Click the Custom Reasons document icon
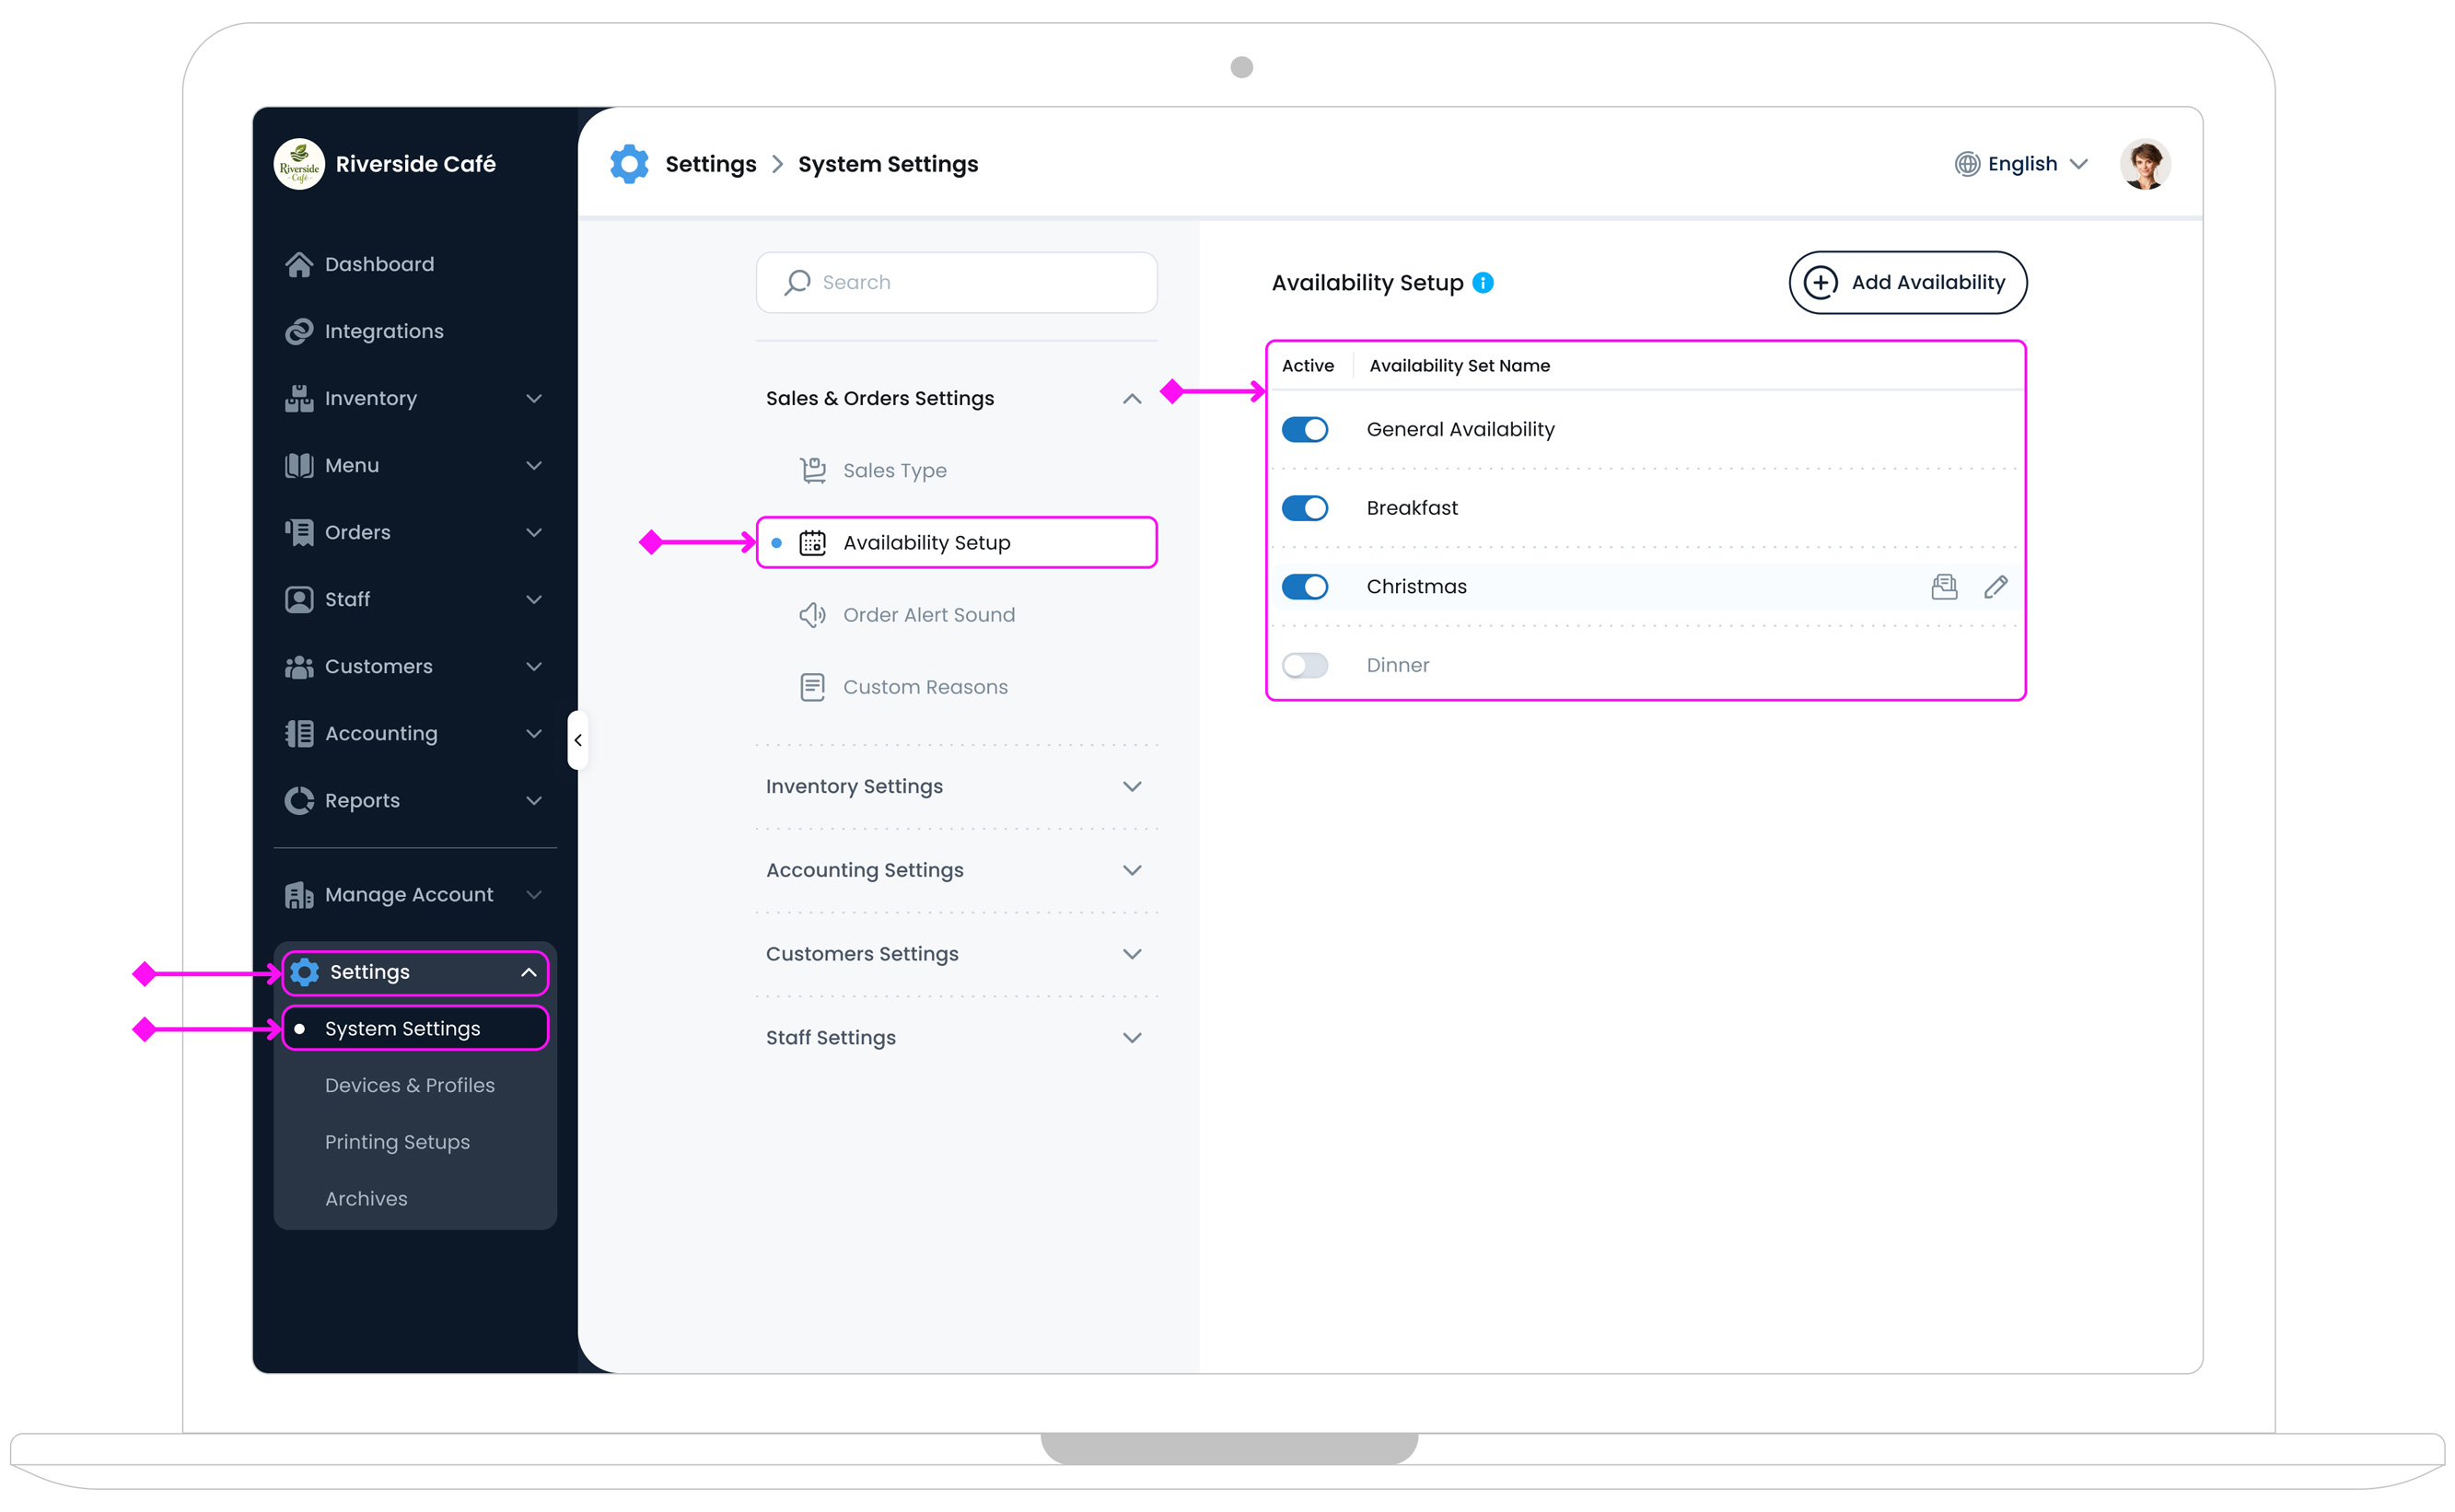2455x1512 pixels. (x=812, y=686)
